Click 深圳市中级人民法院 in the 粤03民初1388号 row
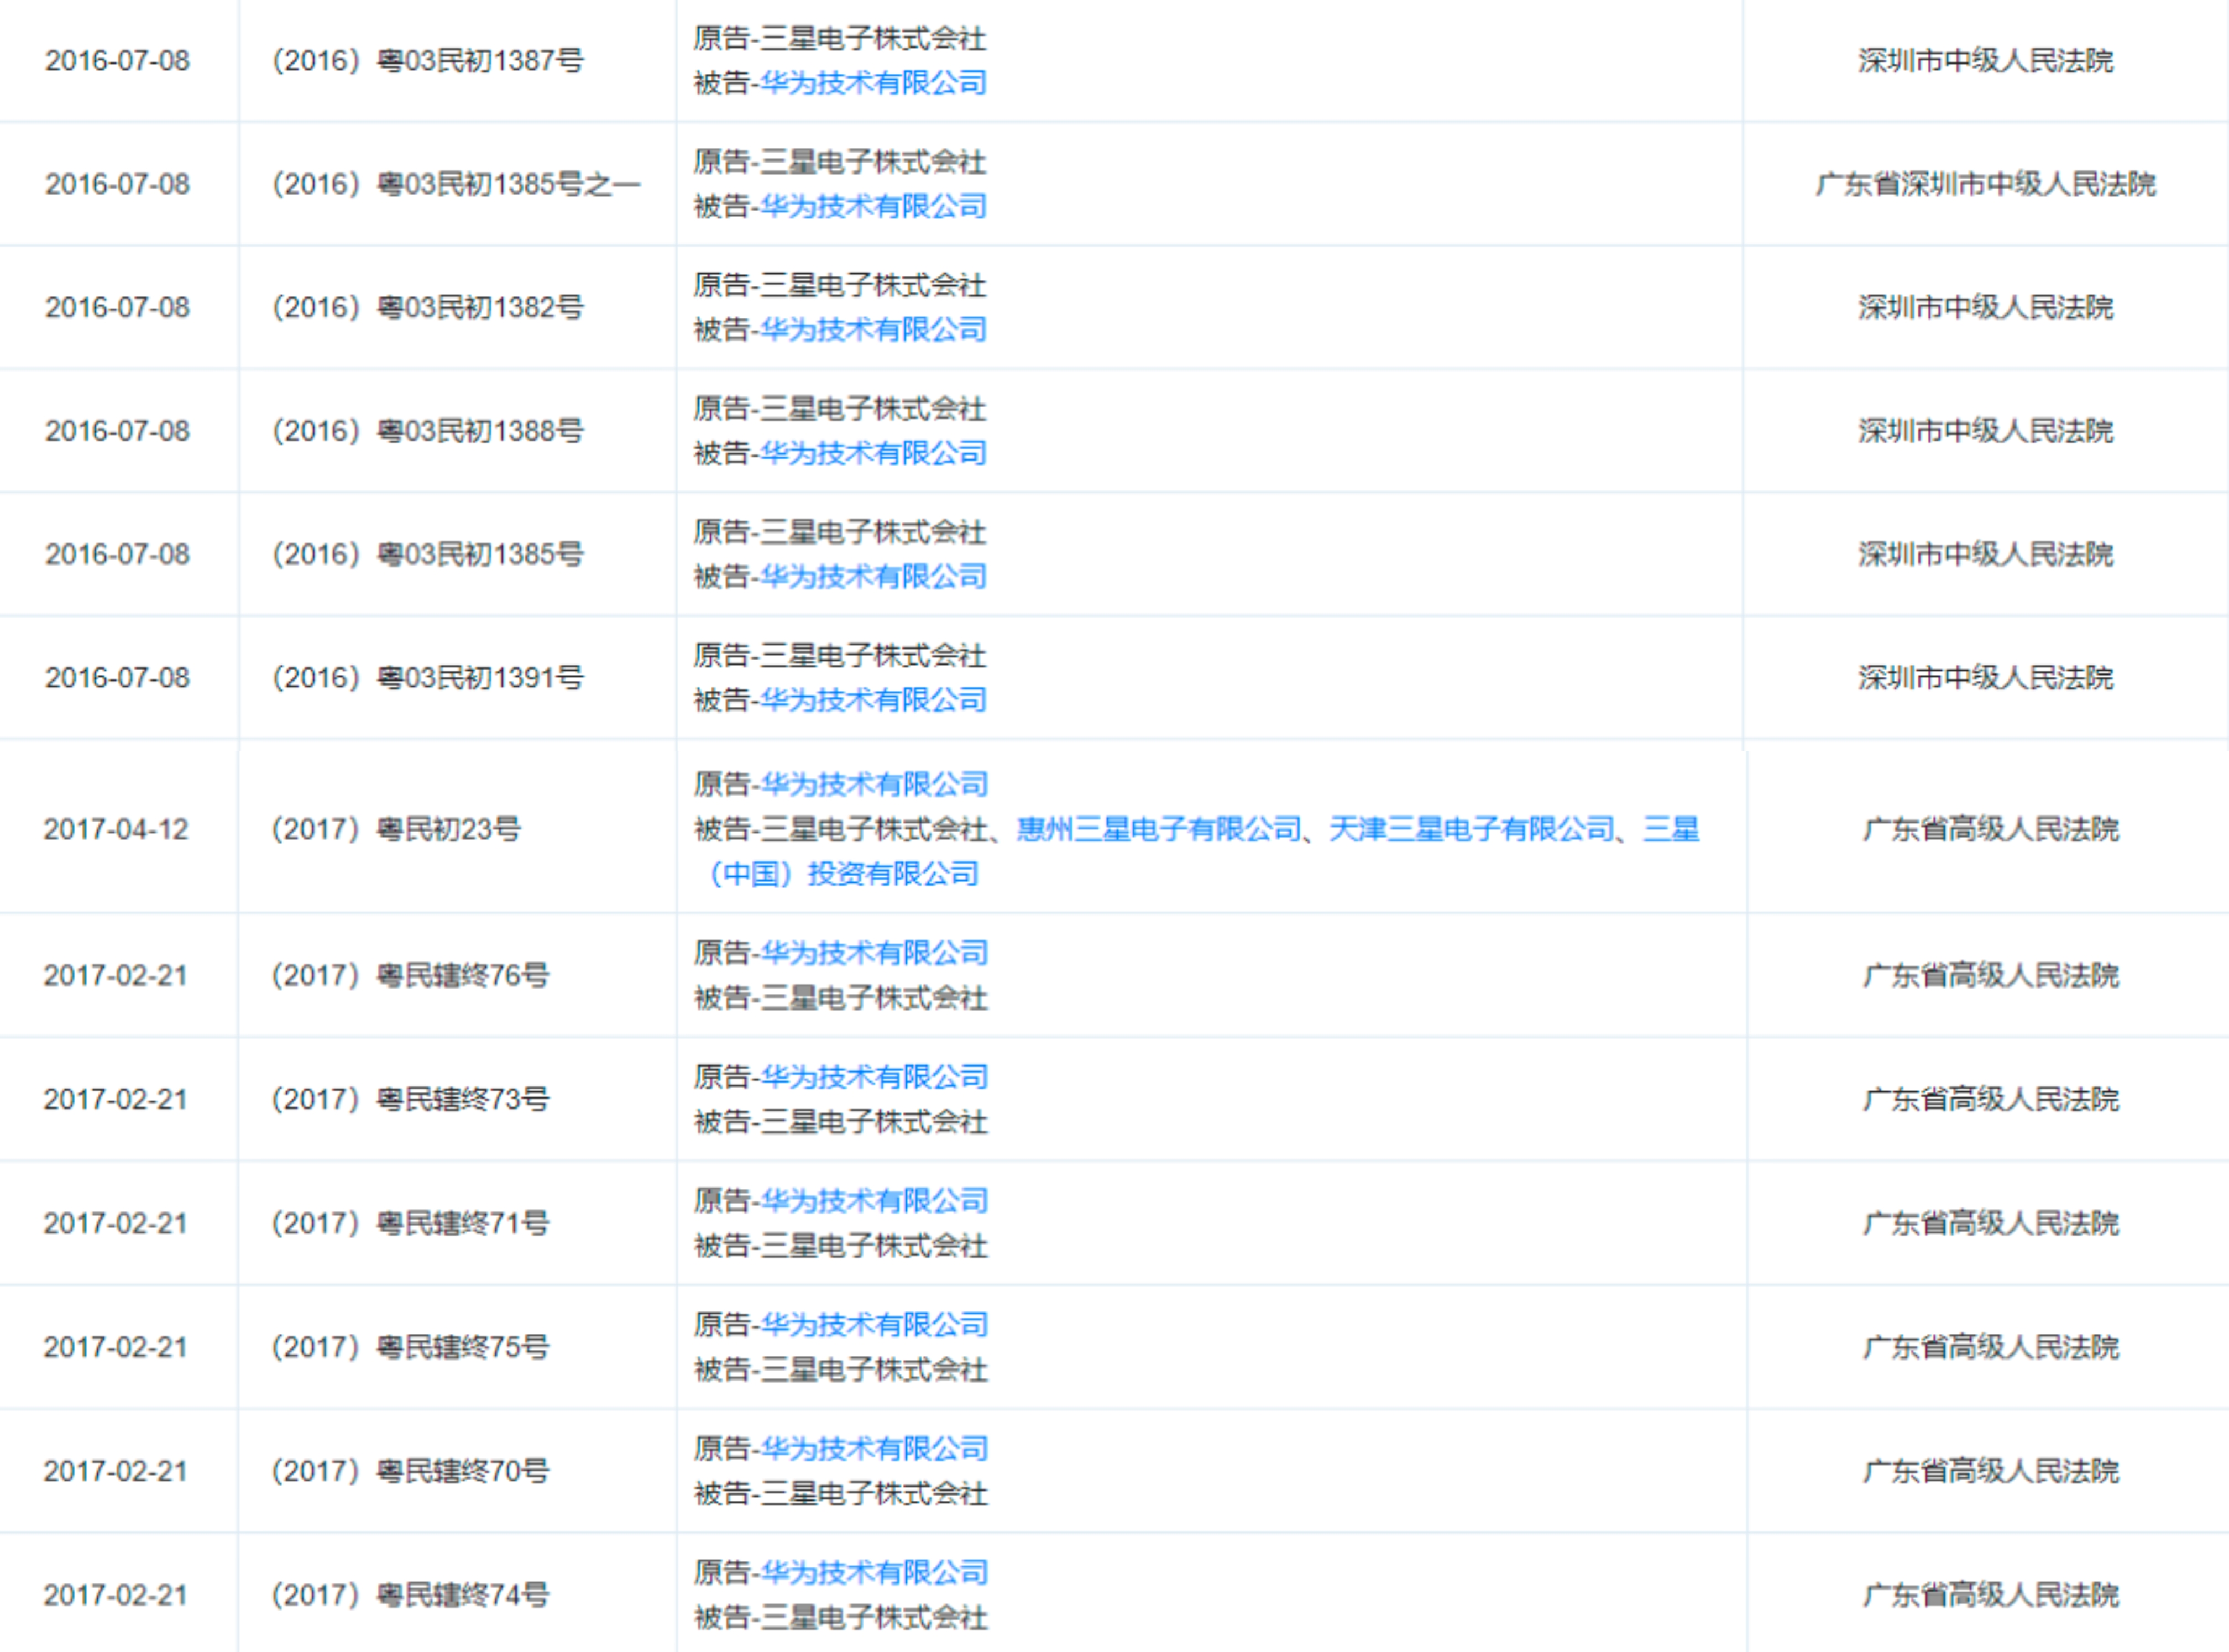The width and height of the screenshot is (2229, 1652). pyautogui.click(x=1986, y=432)
